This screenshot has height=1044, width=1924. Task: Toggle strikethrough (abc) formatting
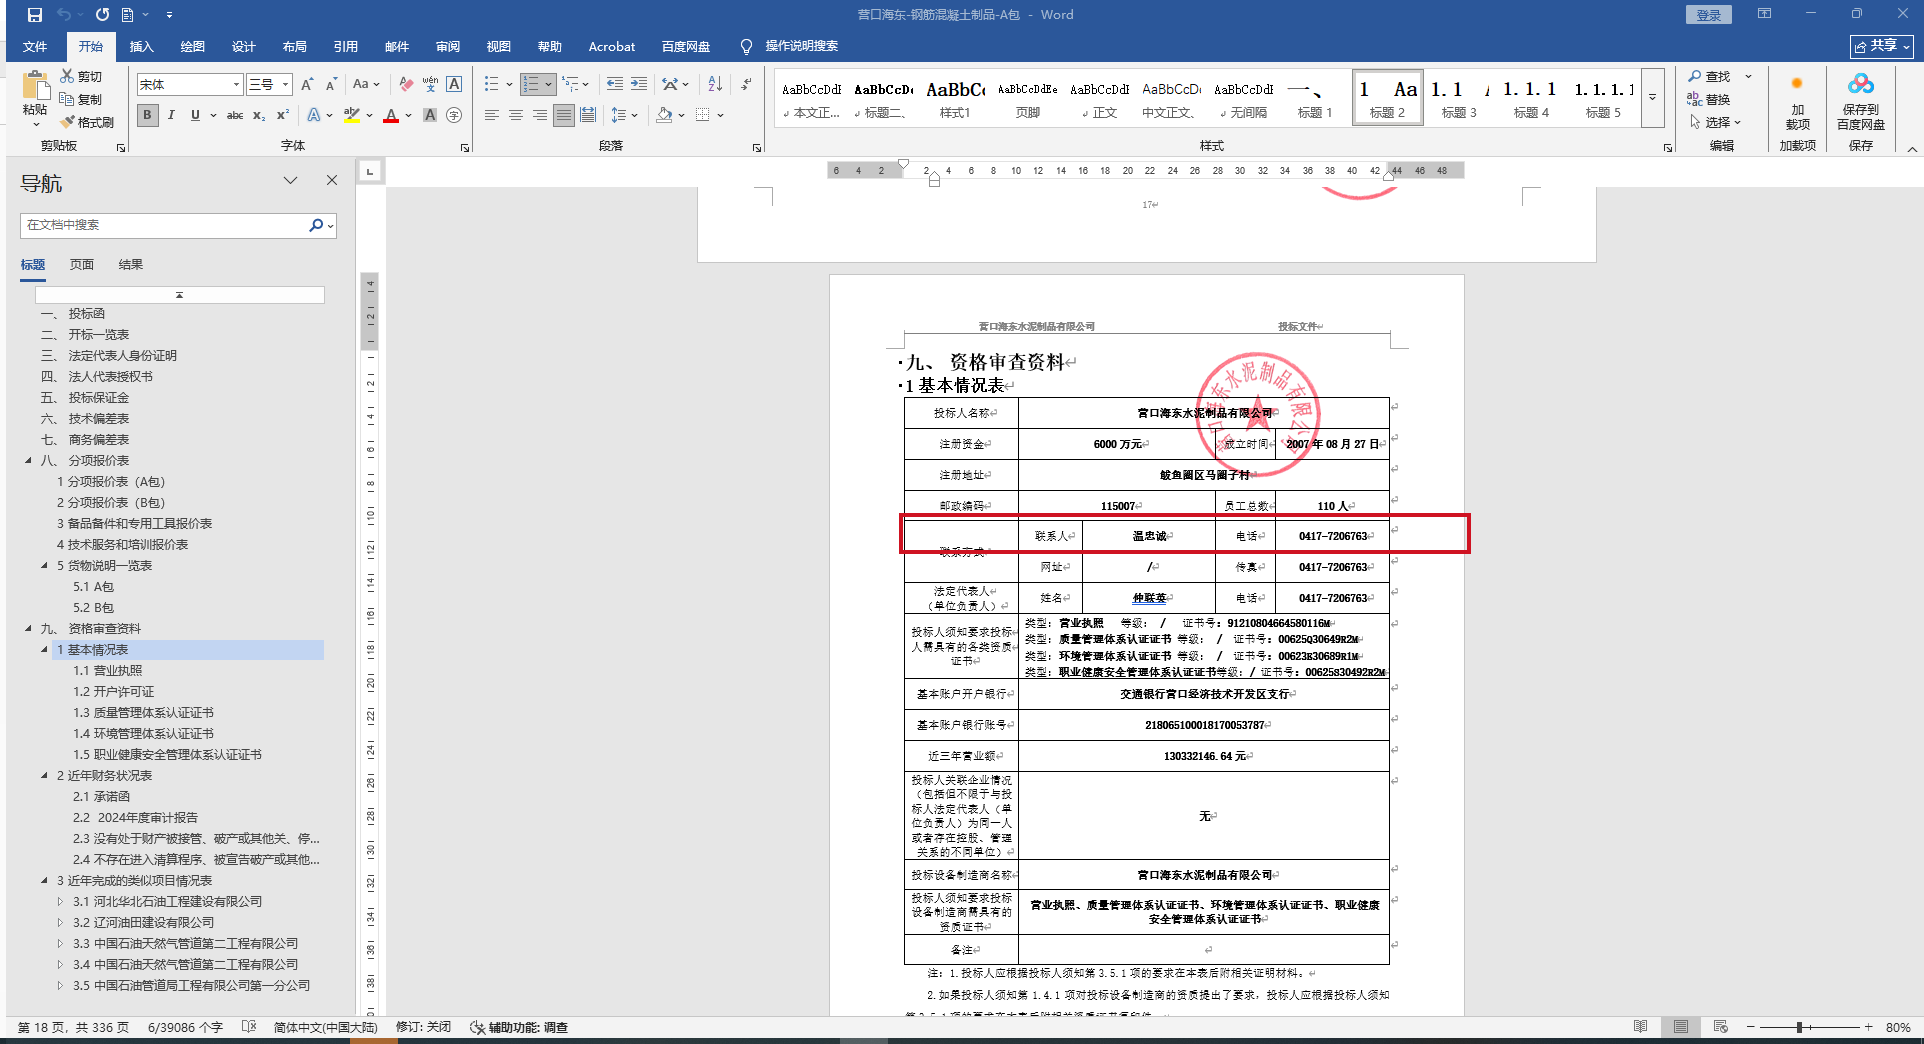pyautogui.click(x=235, y=115)
